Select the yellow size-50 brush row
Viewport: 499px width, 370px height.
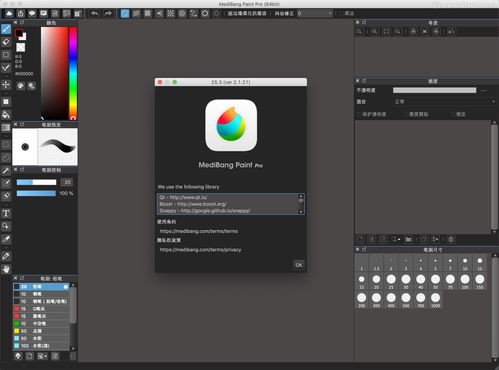tap(41, 331)
